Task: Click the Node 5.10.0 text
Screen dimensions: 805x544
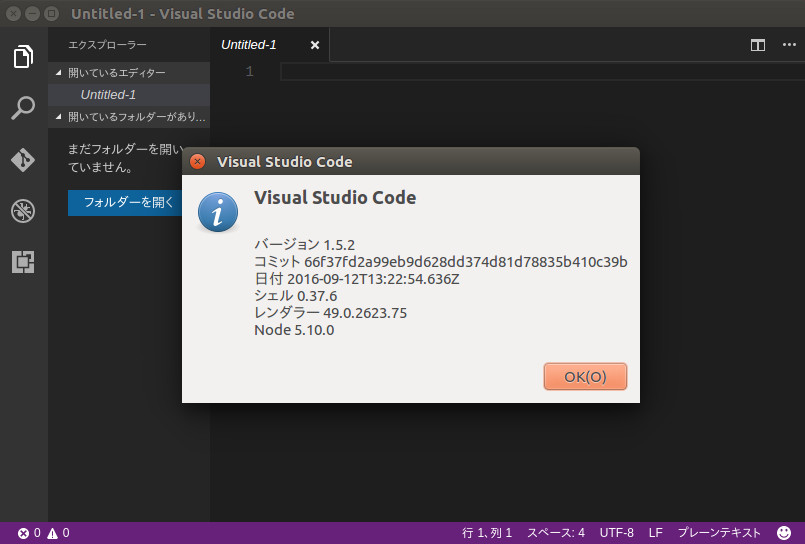Action: click(294, 330)
